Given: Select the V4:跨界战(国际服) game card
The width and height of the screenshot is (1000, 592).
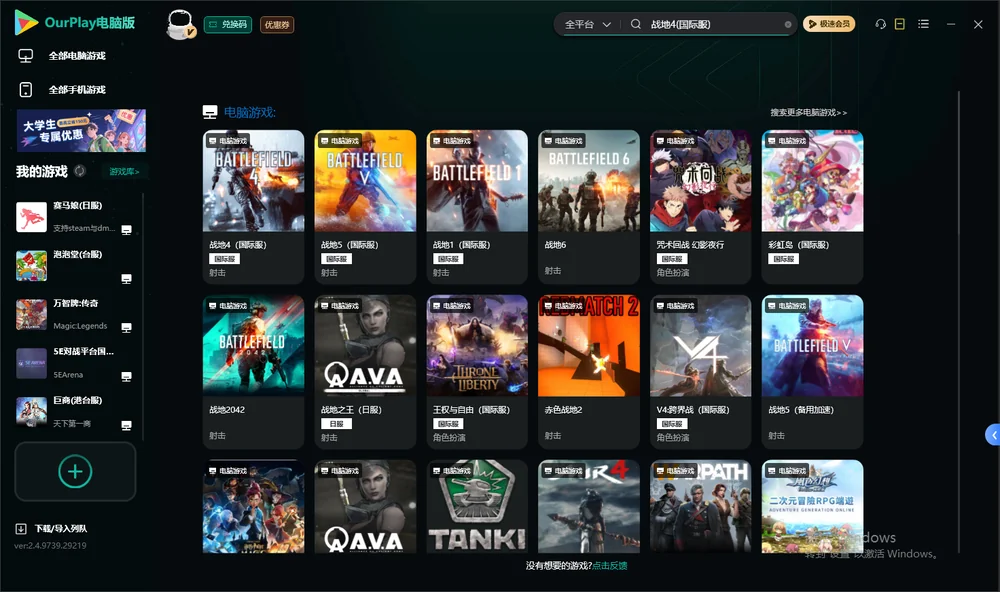Looking at the screenshot, I should pos(701,372).
